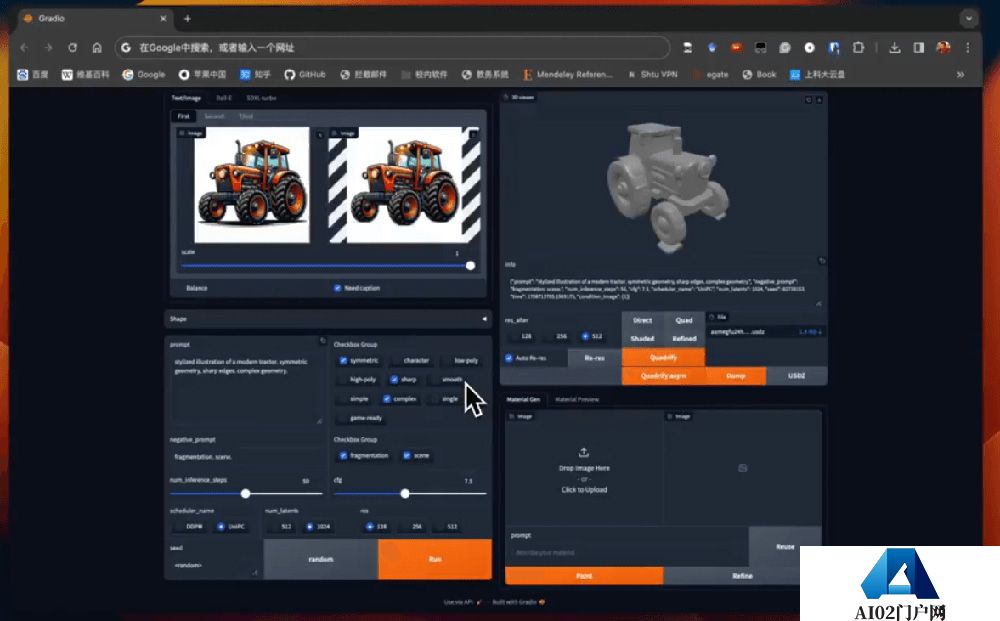Open Book bookmark
Image resolution: width=1000 pixels, height=621 pixels.
(x=760, y=75)
